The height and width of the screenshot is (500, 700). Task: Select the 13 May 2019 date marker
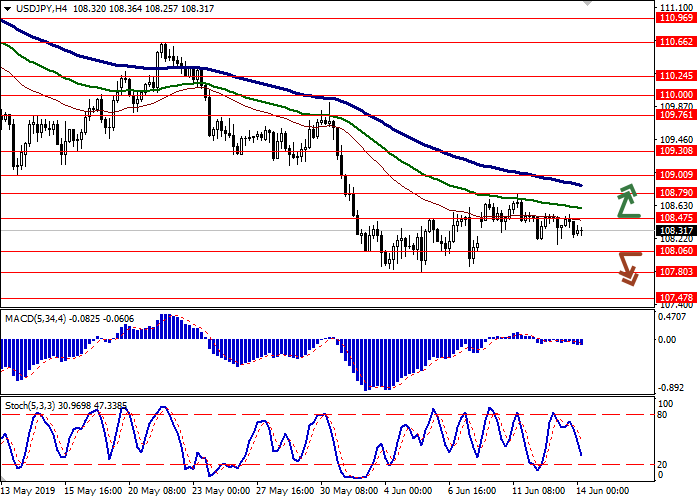(x=27, y=491)
